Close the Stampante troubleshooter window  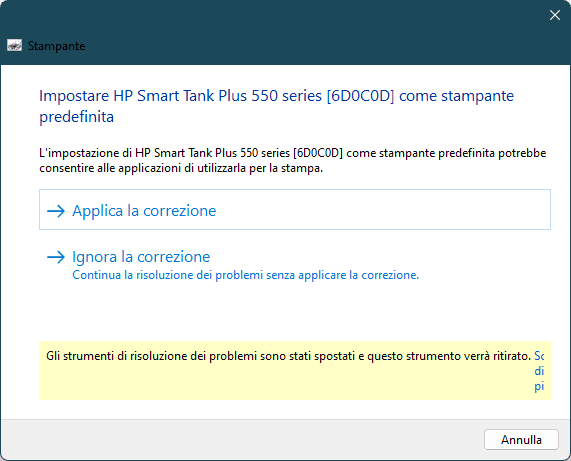[x=555, y=15]
